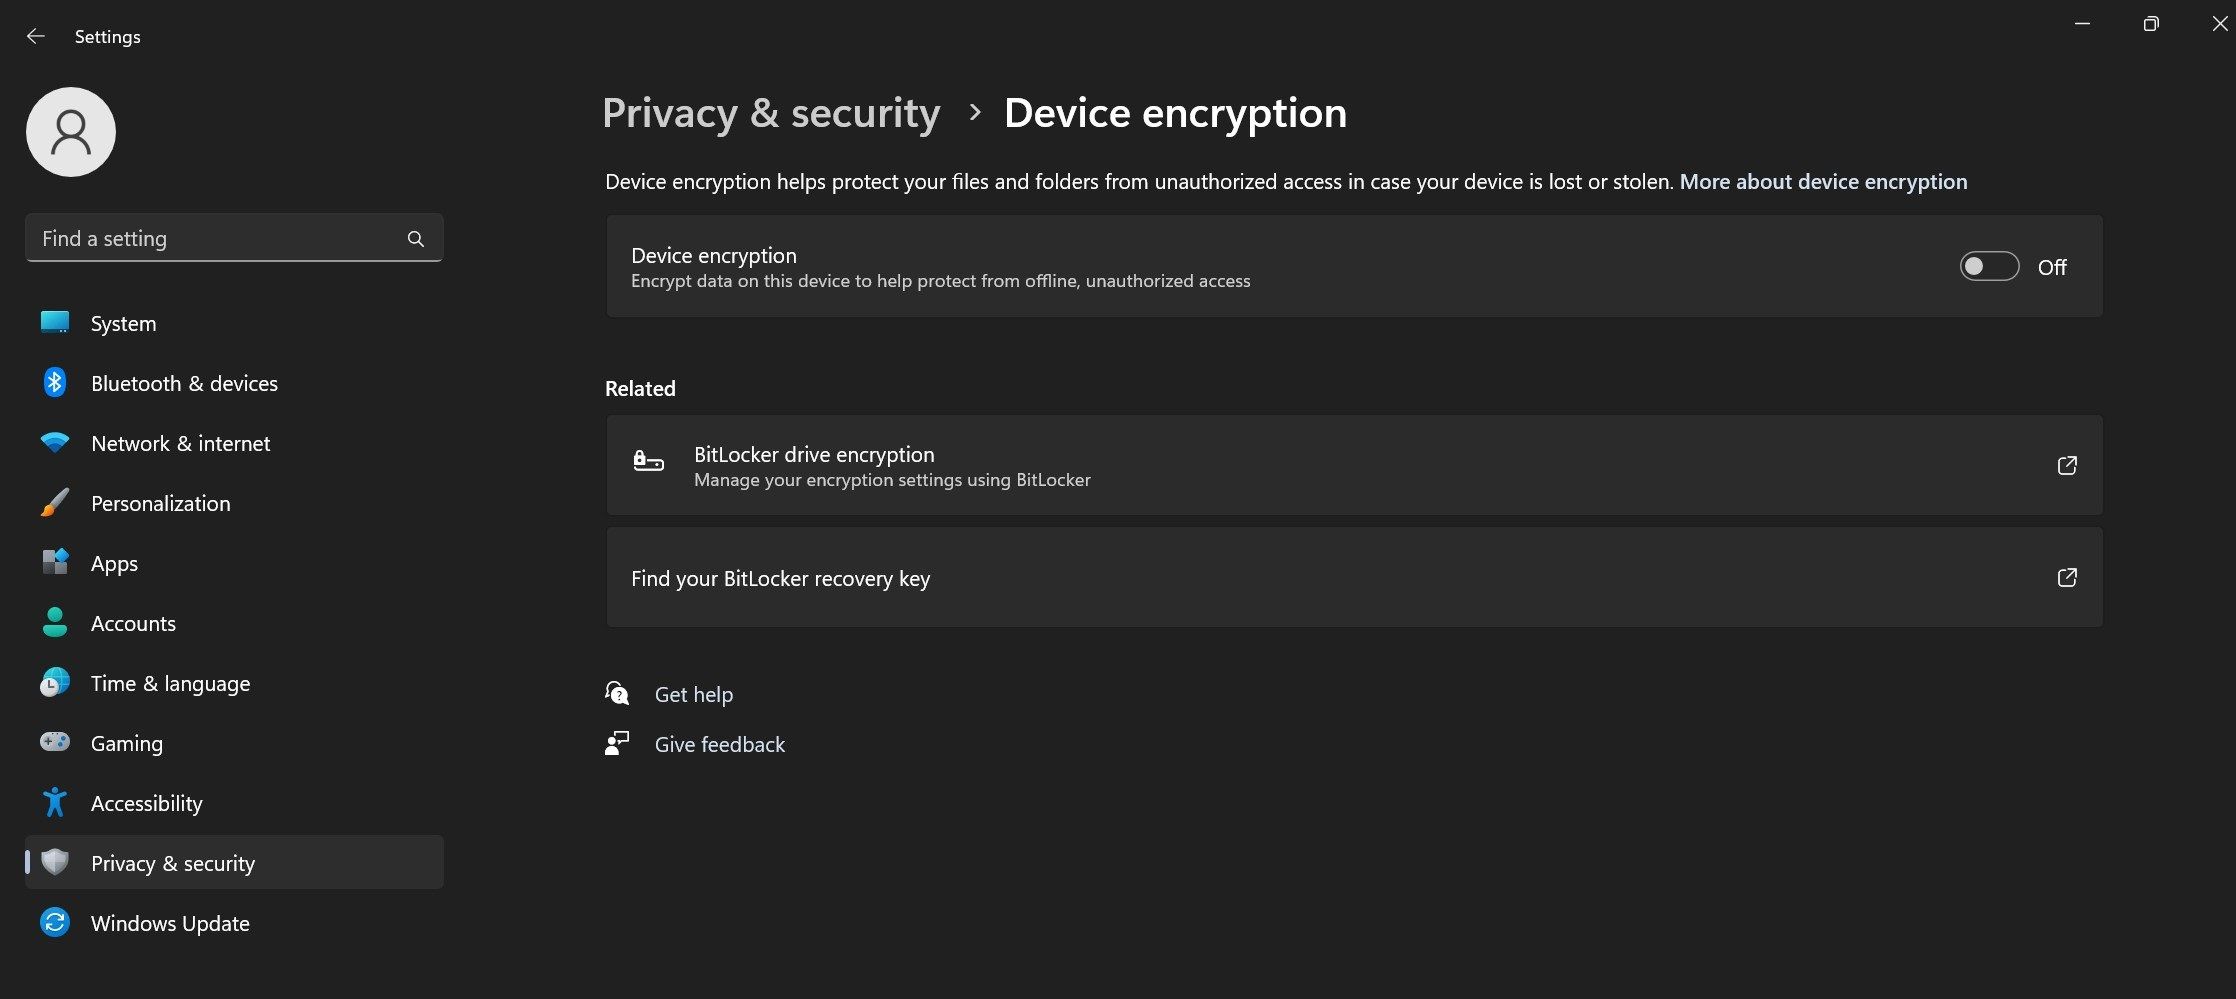Open BitLocker drive encryption settings
The height and width of the screenshot is (999, 2236).
tap(813, 454)
